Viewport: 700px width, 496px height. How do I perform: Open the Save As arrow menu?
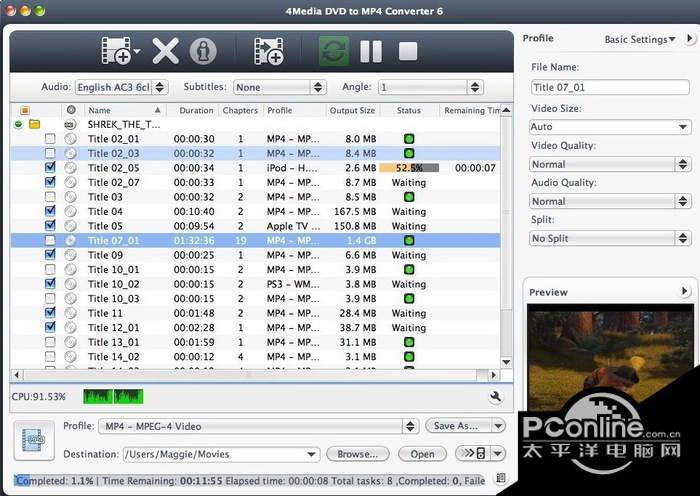[498, 426]
